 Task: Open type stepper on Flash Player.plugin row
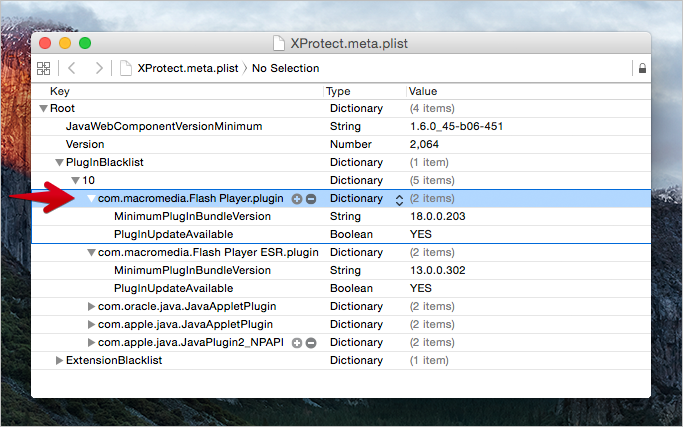tap(399, 200)
